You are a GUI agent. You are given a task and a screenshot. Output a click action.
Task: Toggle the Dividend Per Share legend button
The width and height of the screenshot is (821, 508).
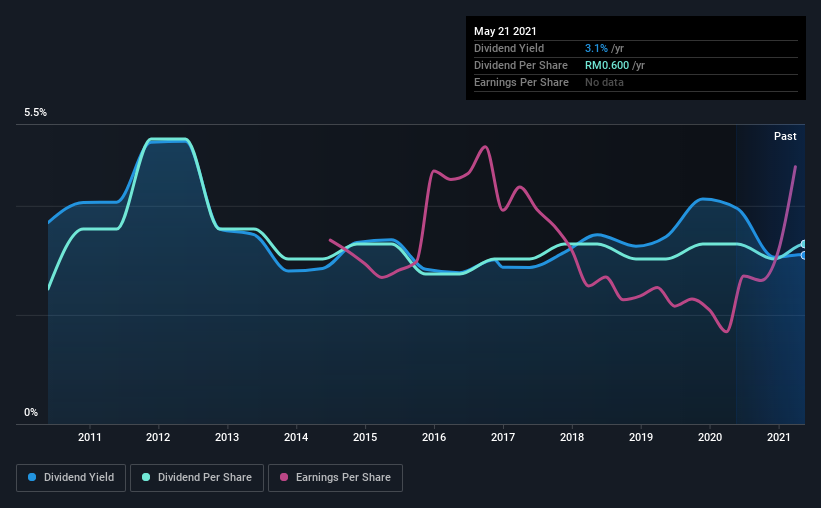[199, 478]
